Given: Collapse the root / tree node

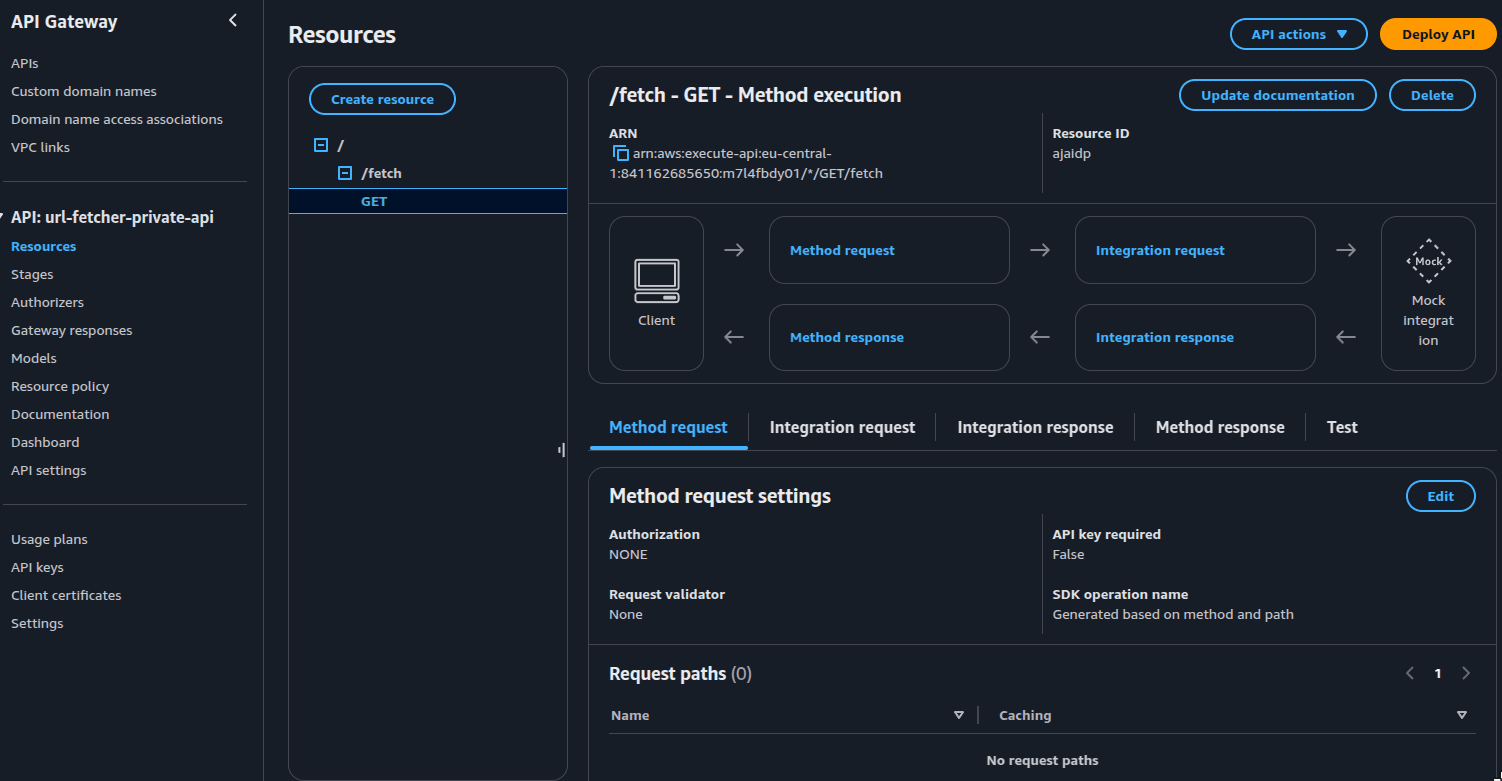Looking at the screenshot, I should (x=321, y=145).
